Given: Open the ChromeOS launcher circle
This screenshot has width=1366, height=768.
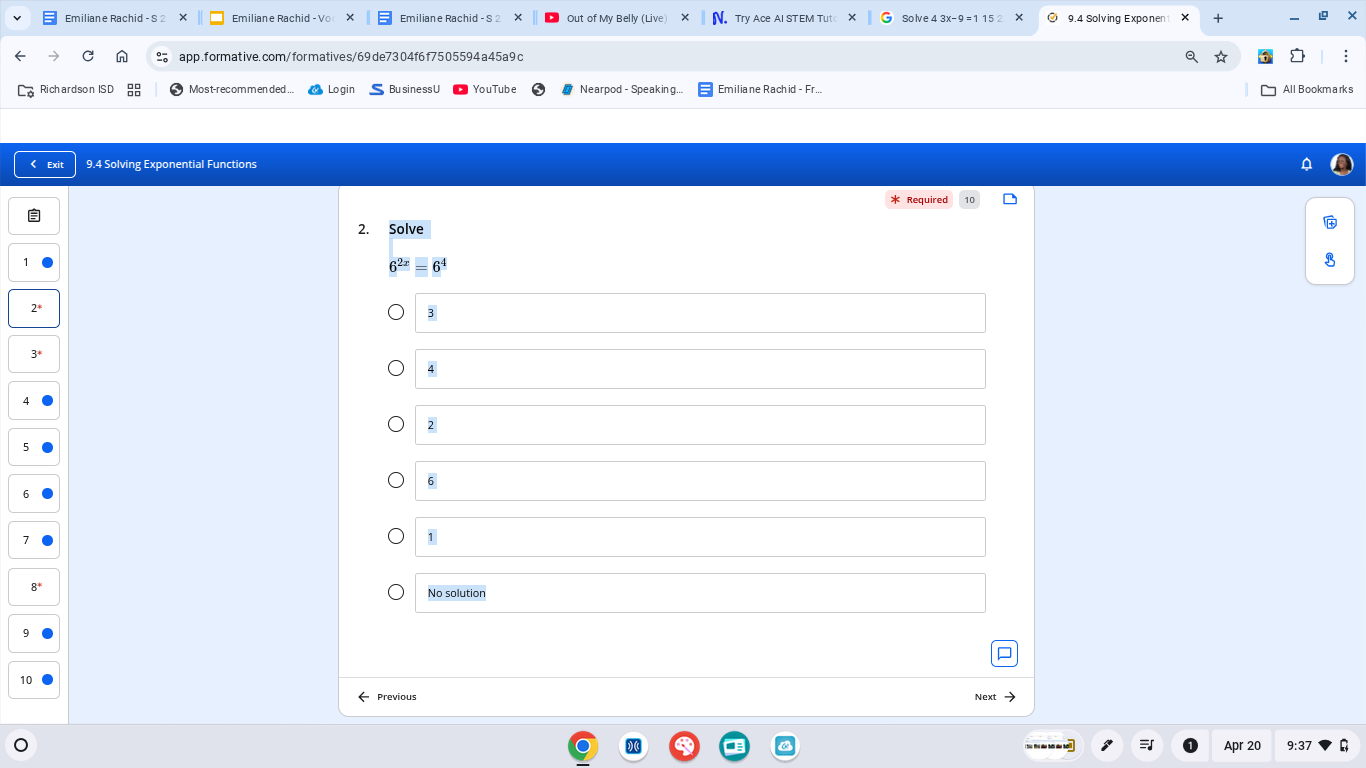Looking at the screenshot, I should pos(20,745).
